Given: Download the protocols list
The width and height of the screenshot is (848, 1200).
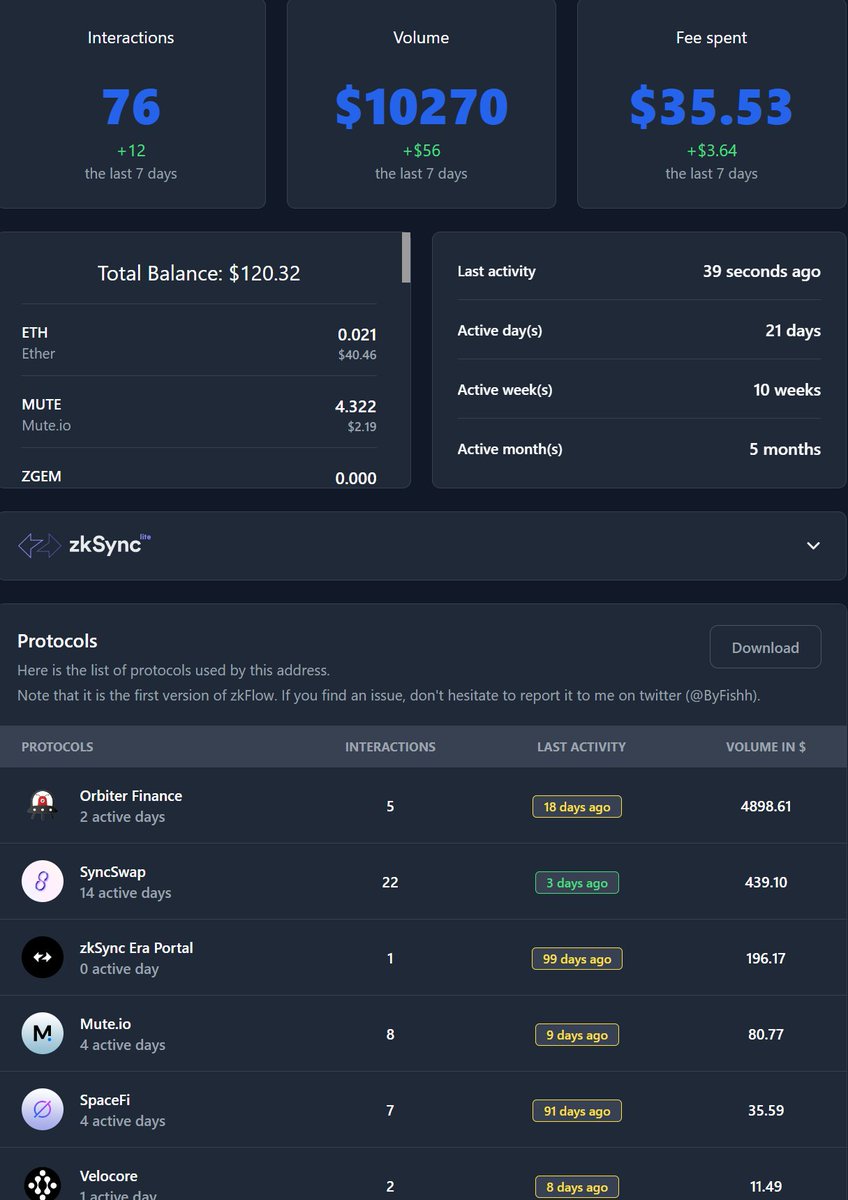Looking at the screenshot, I should tap(765, 647).
